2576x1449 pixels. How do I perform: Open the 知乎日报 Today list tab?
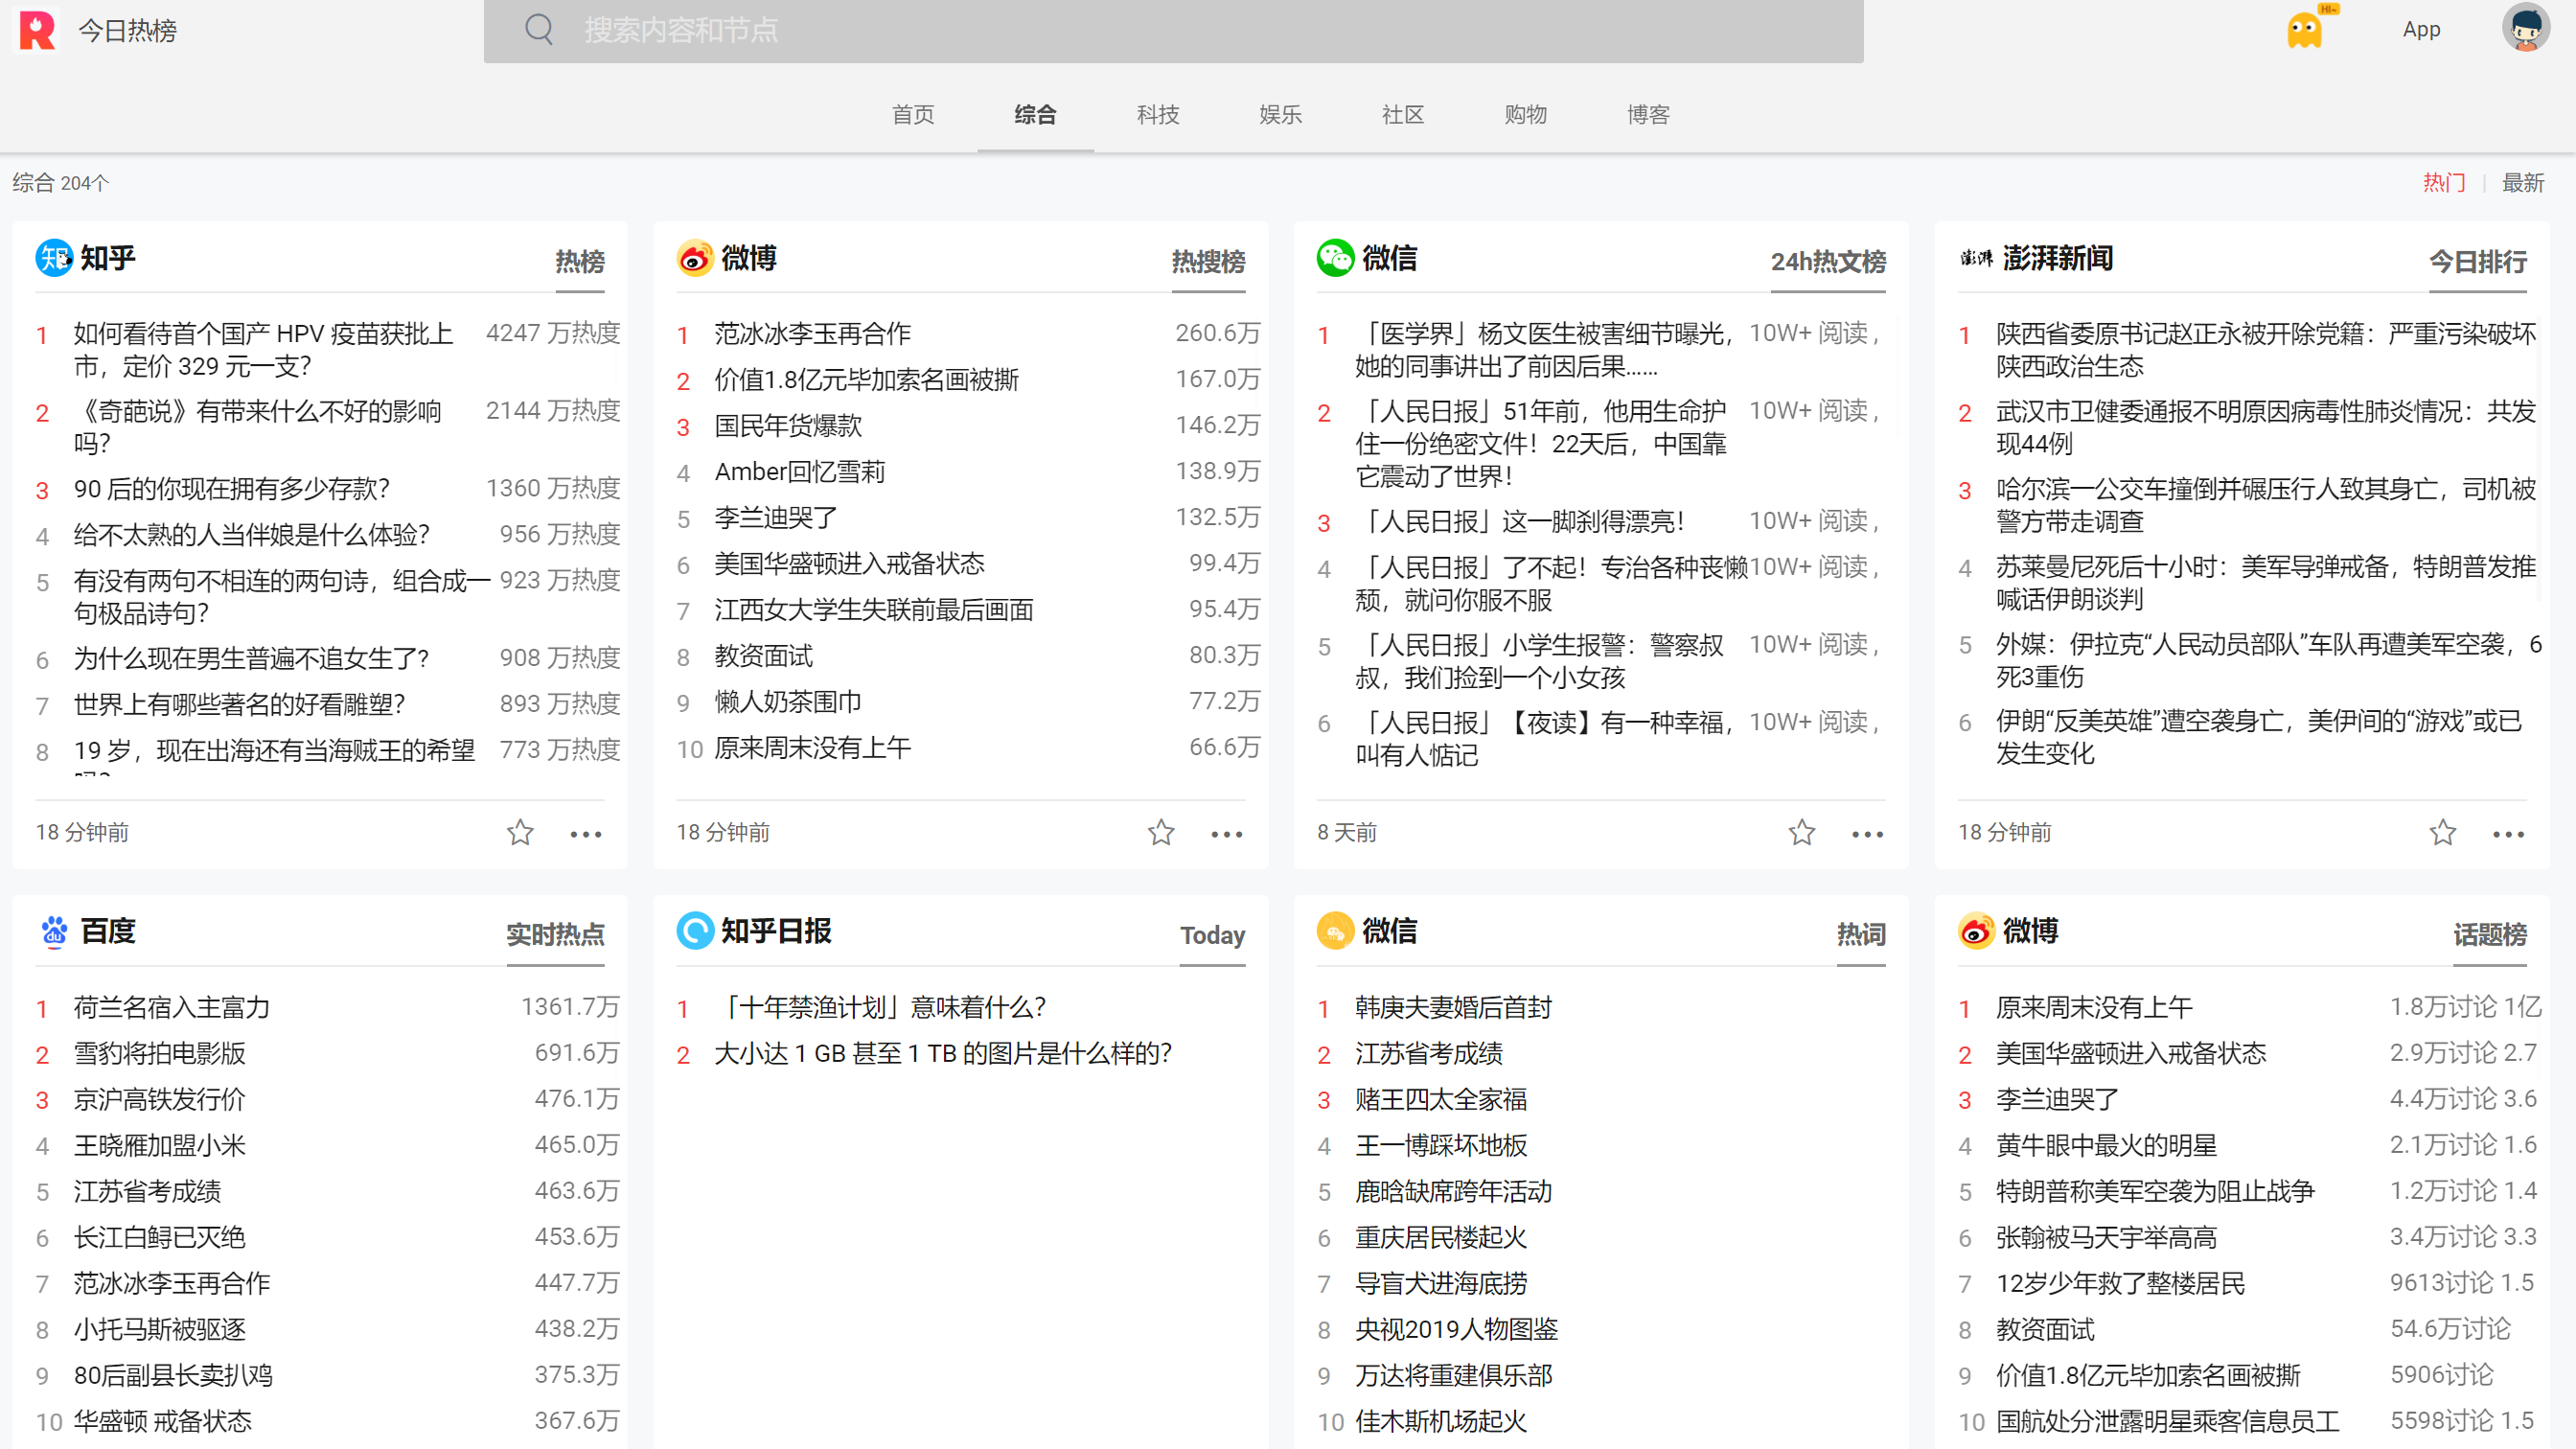tap(1212, 935)
